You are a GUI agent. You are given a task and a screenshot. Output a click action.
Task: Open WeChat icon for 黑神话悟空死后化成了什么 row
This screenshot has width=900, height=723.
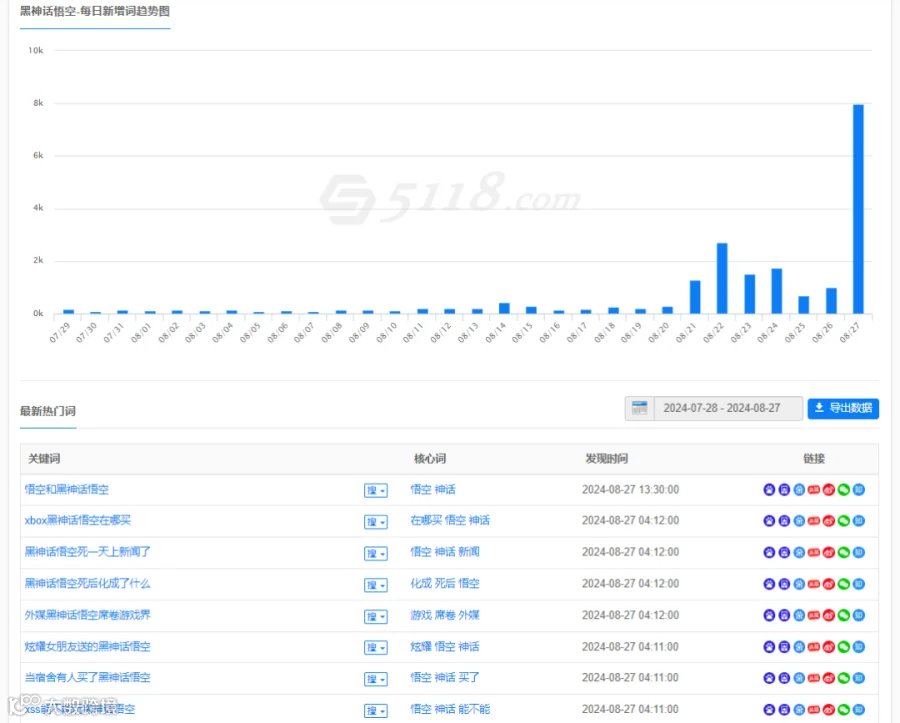(844, 584)
